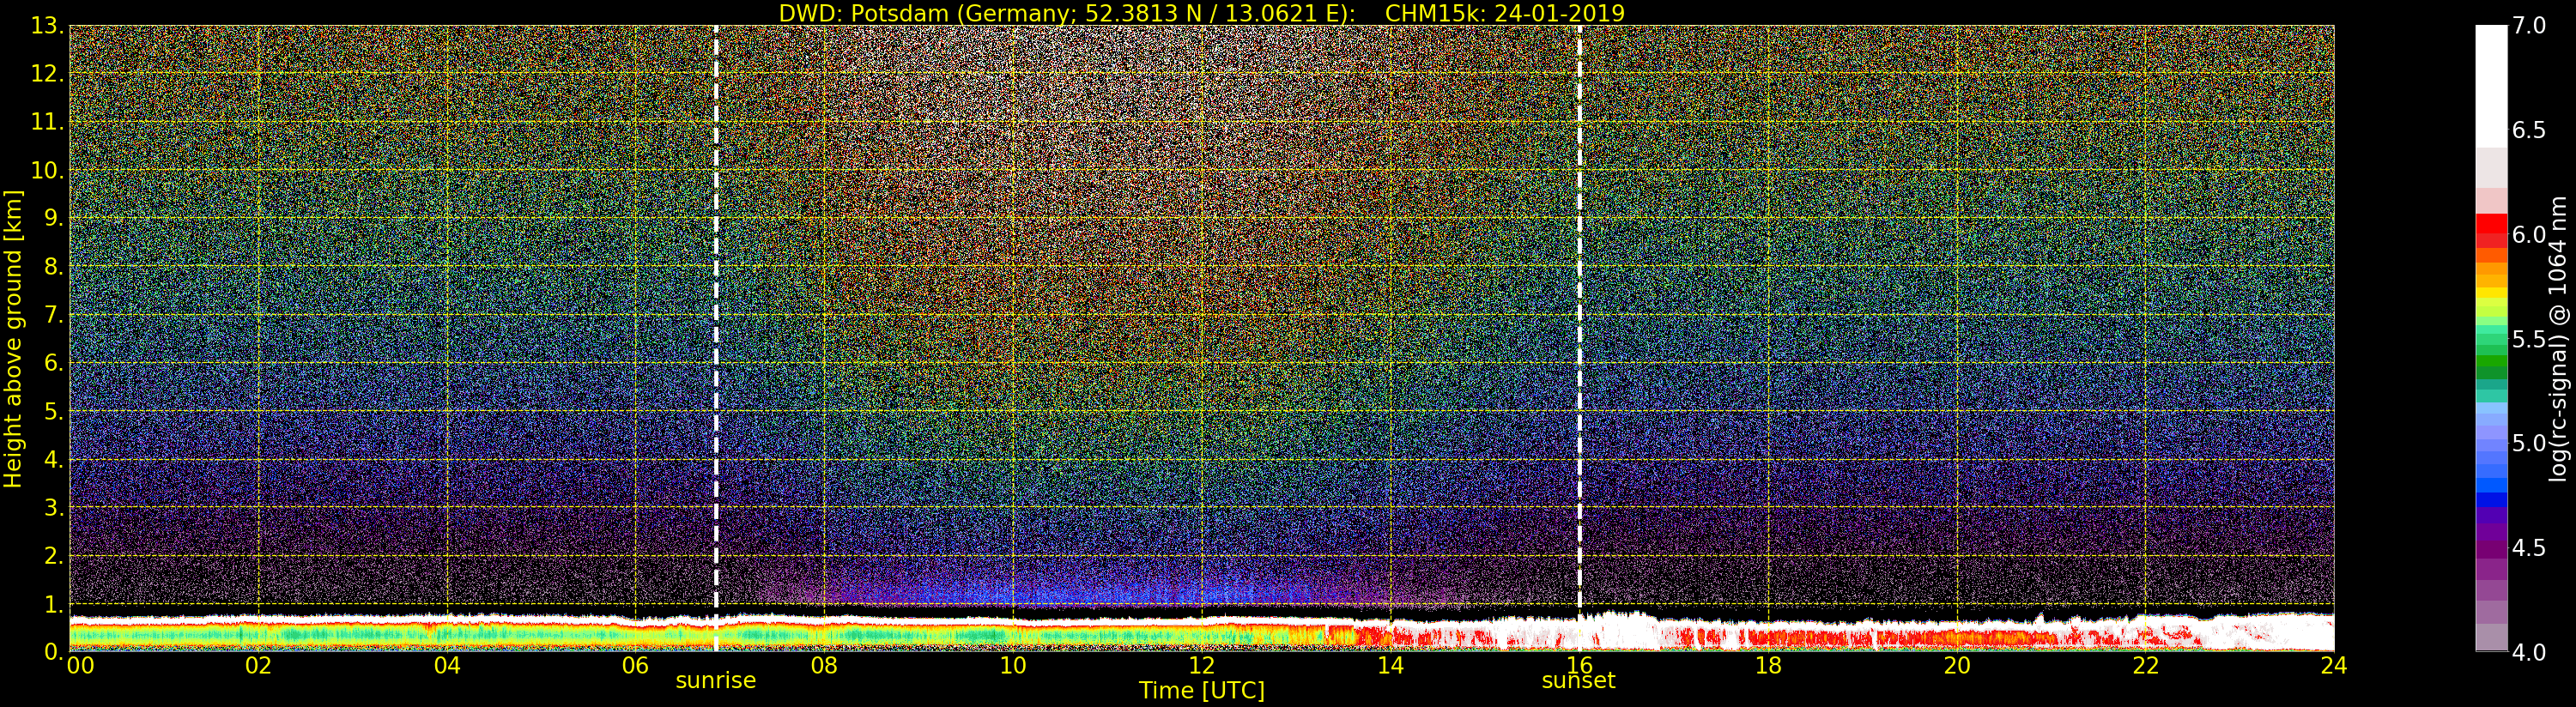2576x707 pixels.
Task: Click the colorbar label 'log(rc-signal) @ 1064 nm'
Action: 2558,338
